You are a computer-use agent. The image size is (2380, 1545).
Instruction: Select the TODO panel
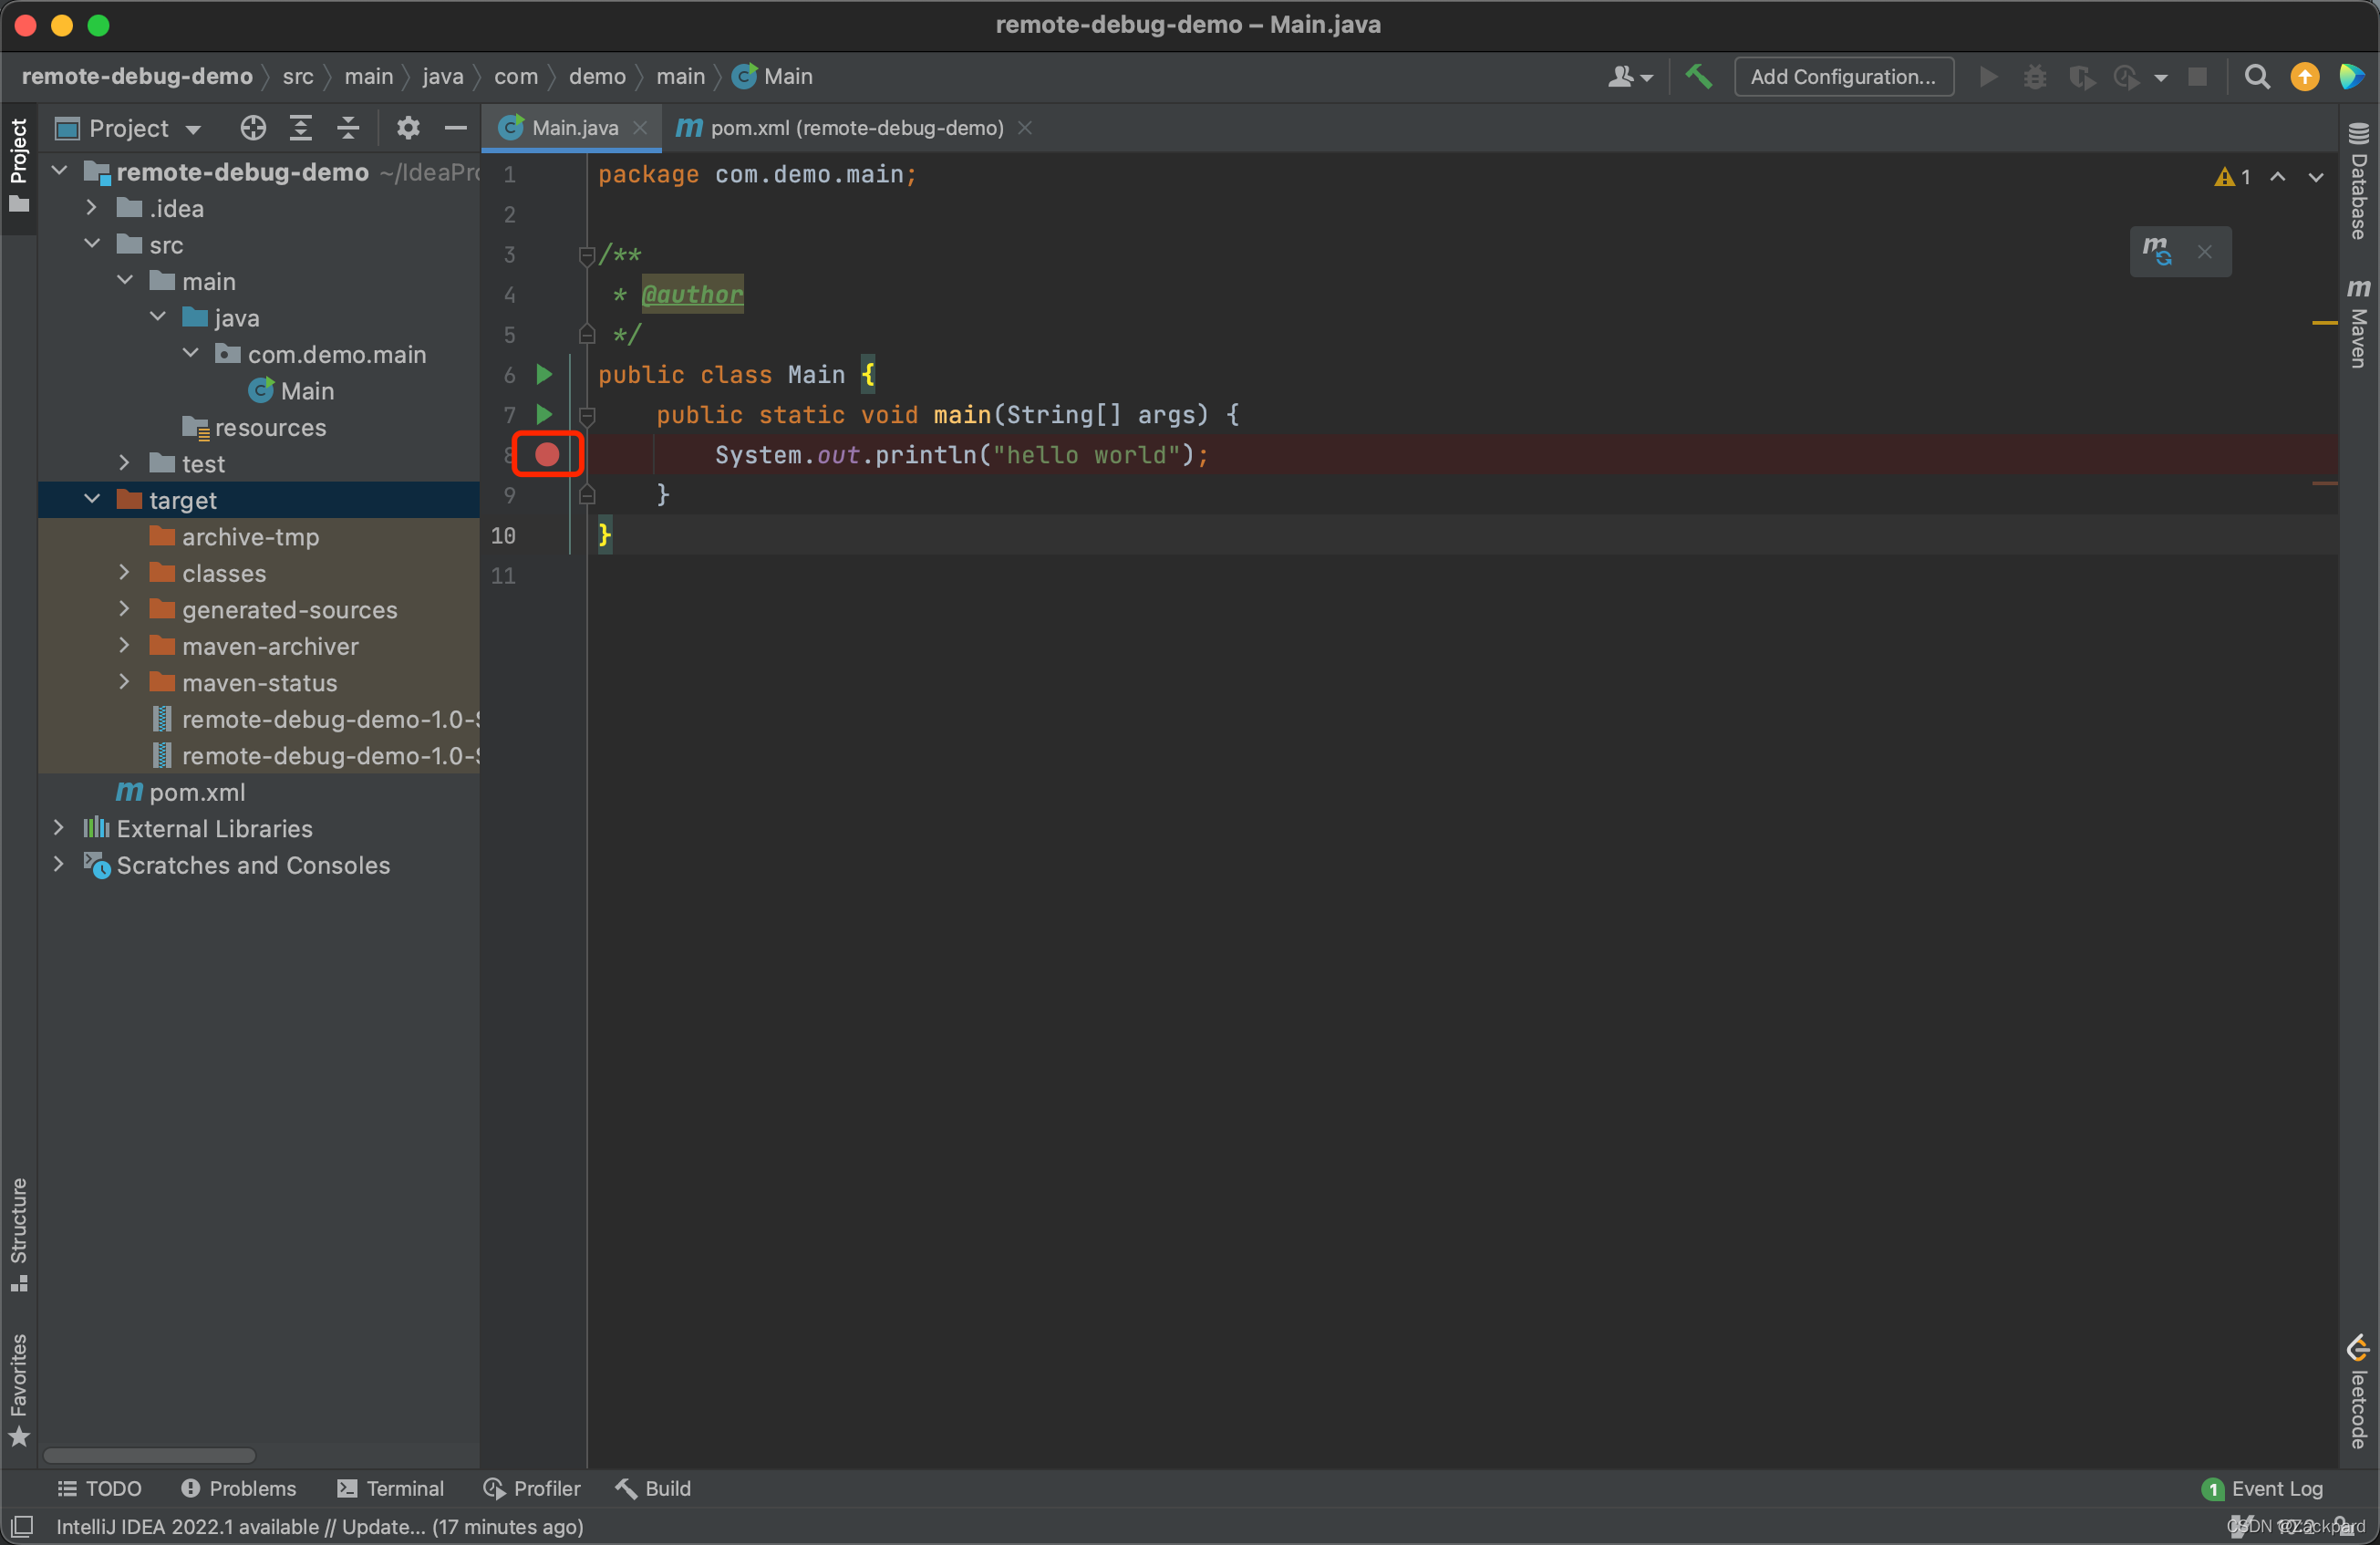[98, 1488]
